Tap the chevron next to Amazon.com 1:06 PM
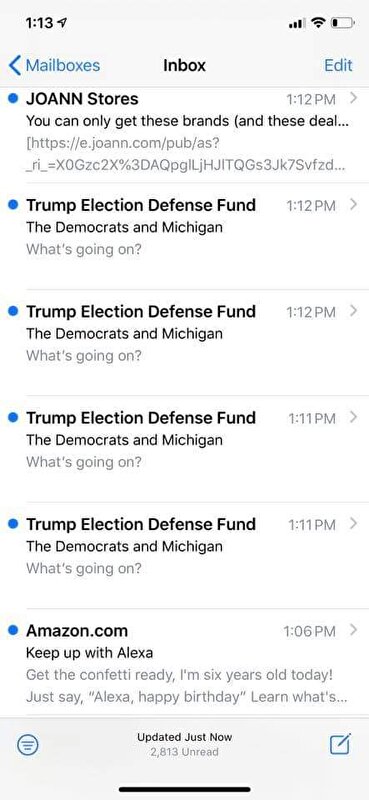369x800 pixels. coord(353,631)
